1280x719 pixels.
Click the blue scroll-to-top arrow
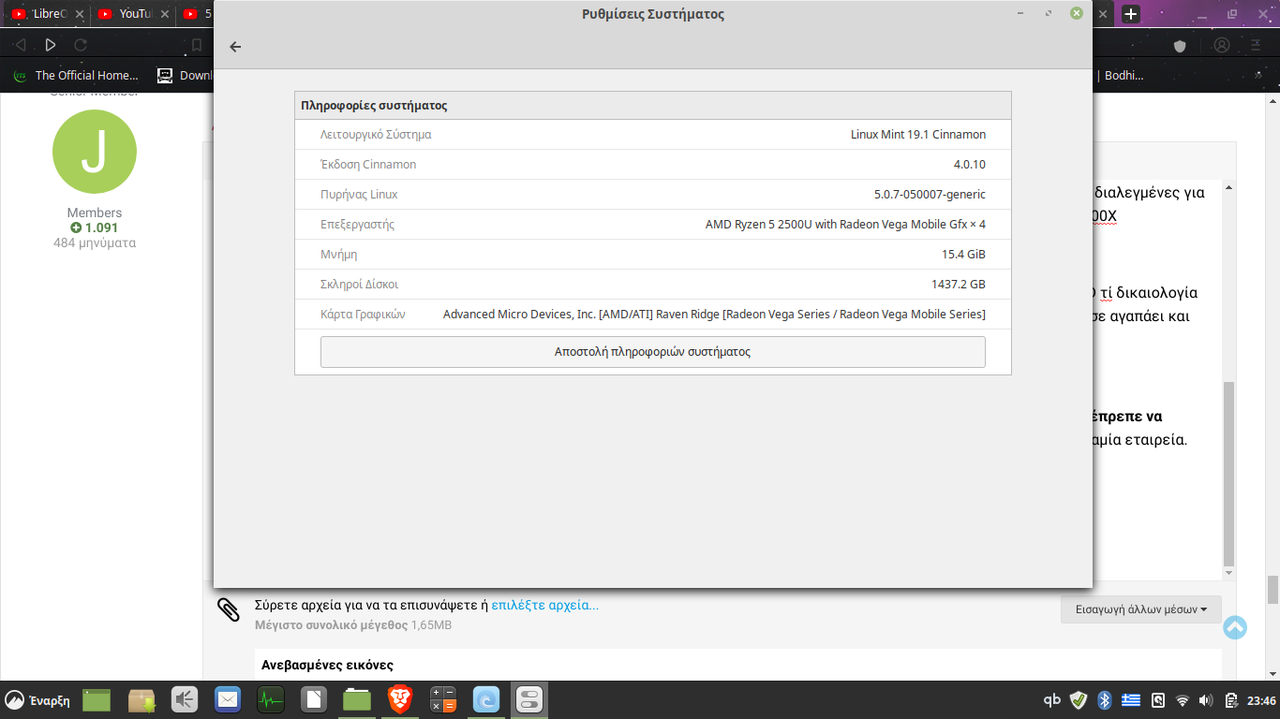point(1235,627)
